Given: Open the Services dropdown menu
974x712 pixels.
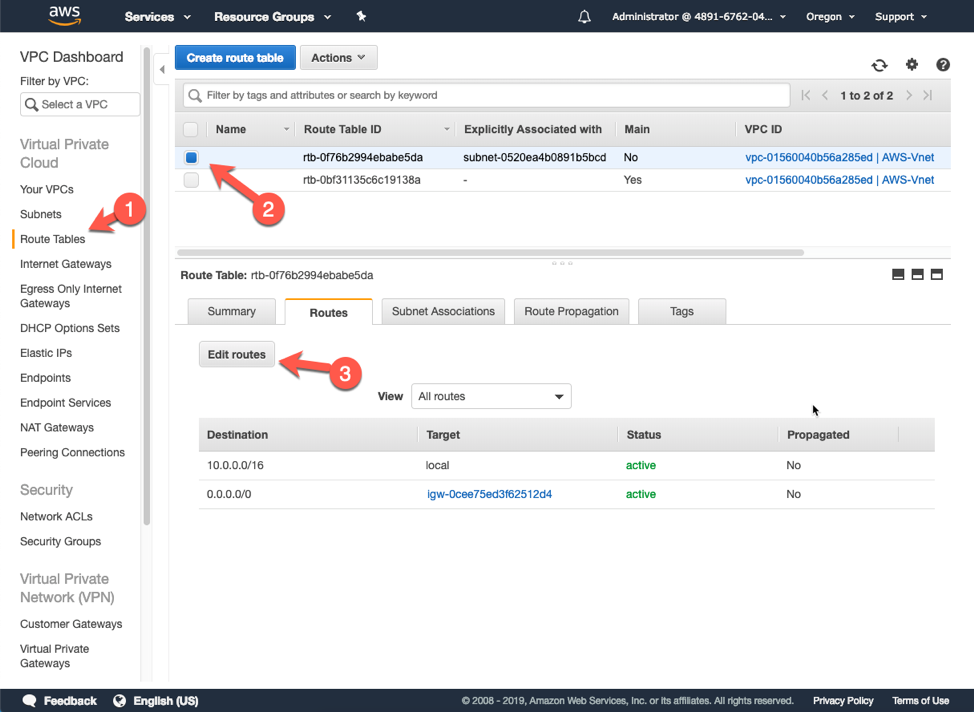Looking at the screenshot, I should tap(157, 17).
